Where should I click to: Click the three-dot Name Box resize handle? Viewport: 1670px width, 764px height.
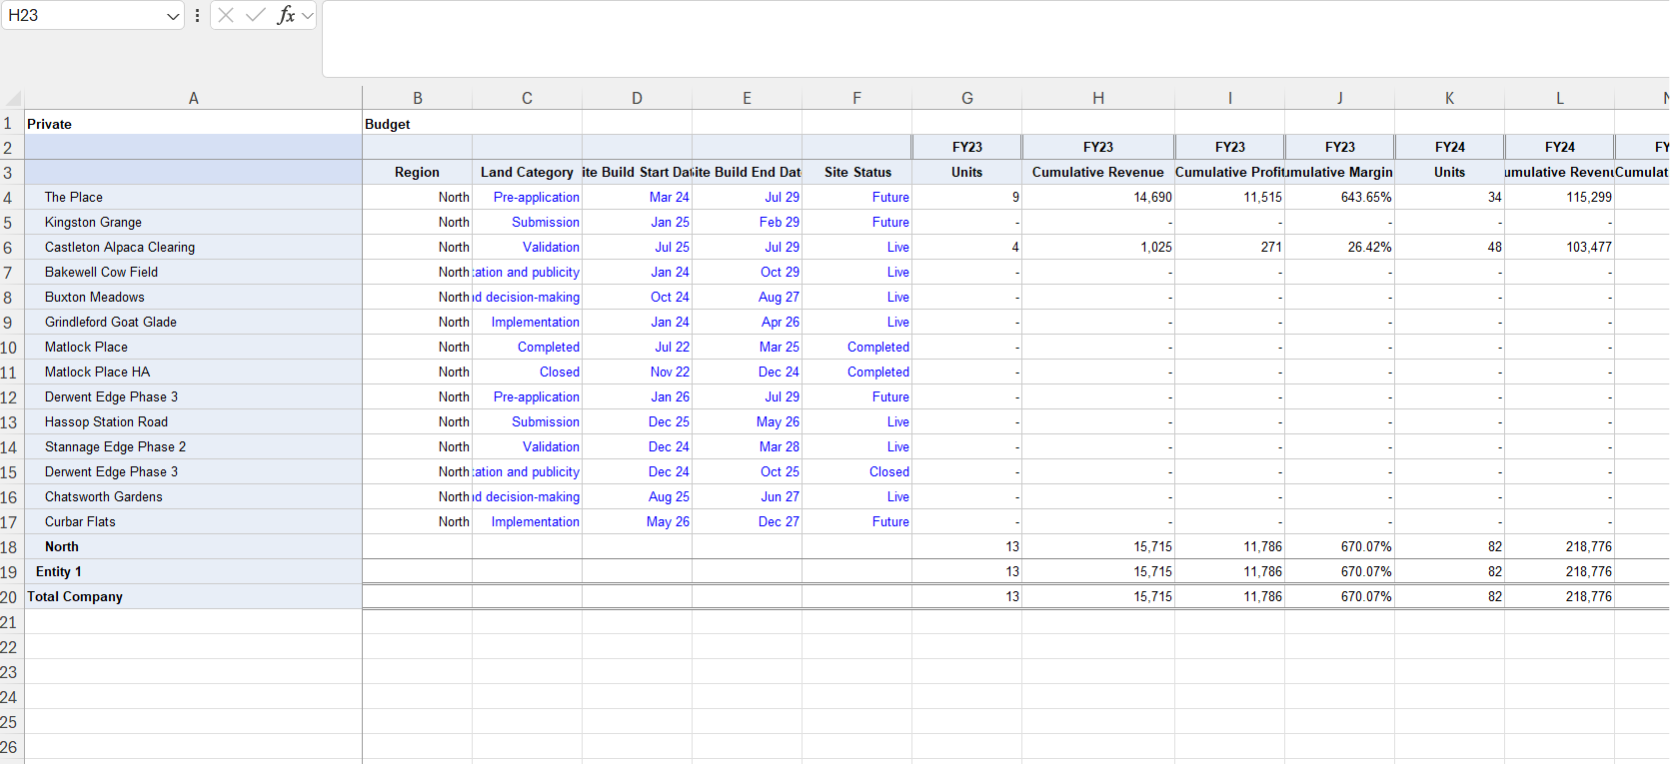[197, 15]
